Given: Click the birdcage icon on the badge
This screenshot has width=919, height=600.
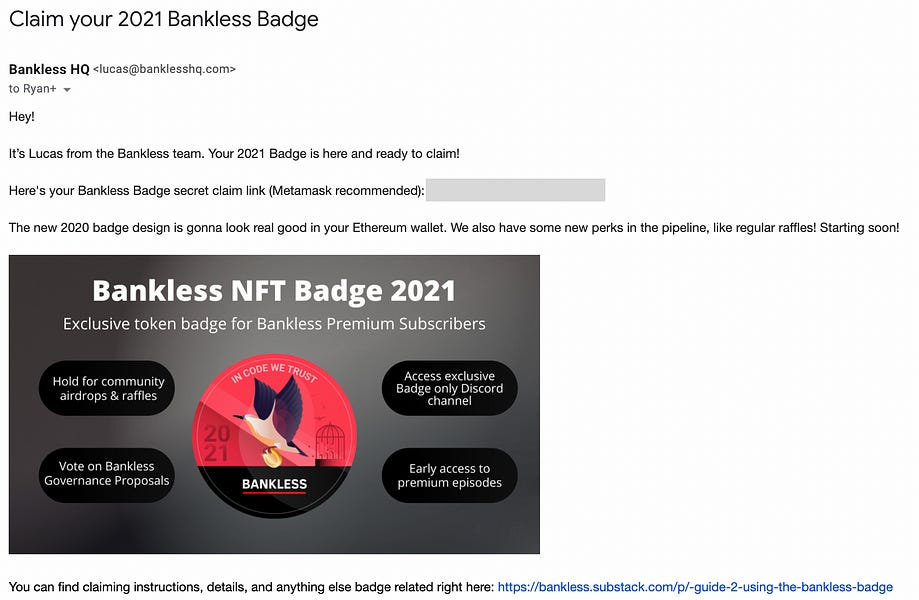Looking at the screenshot, I should pos(329,438).
